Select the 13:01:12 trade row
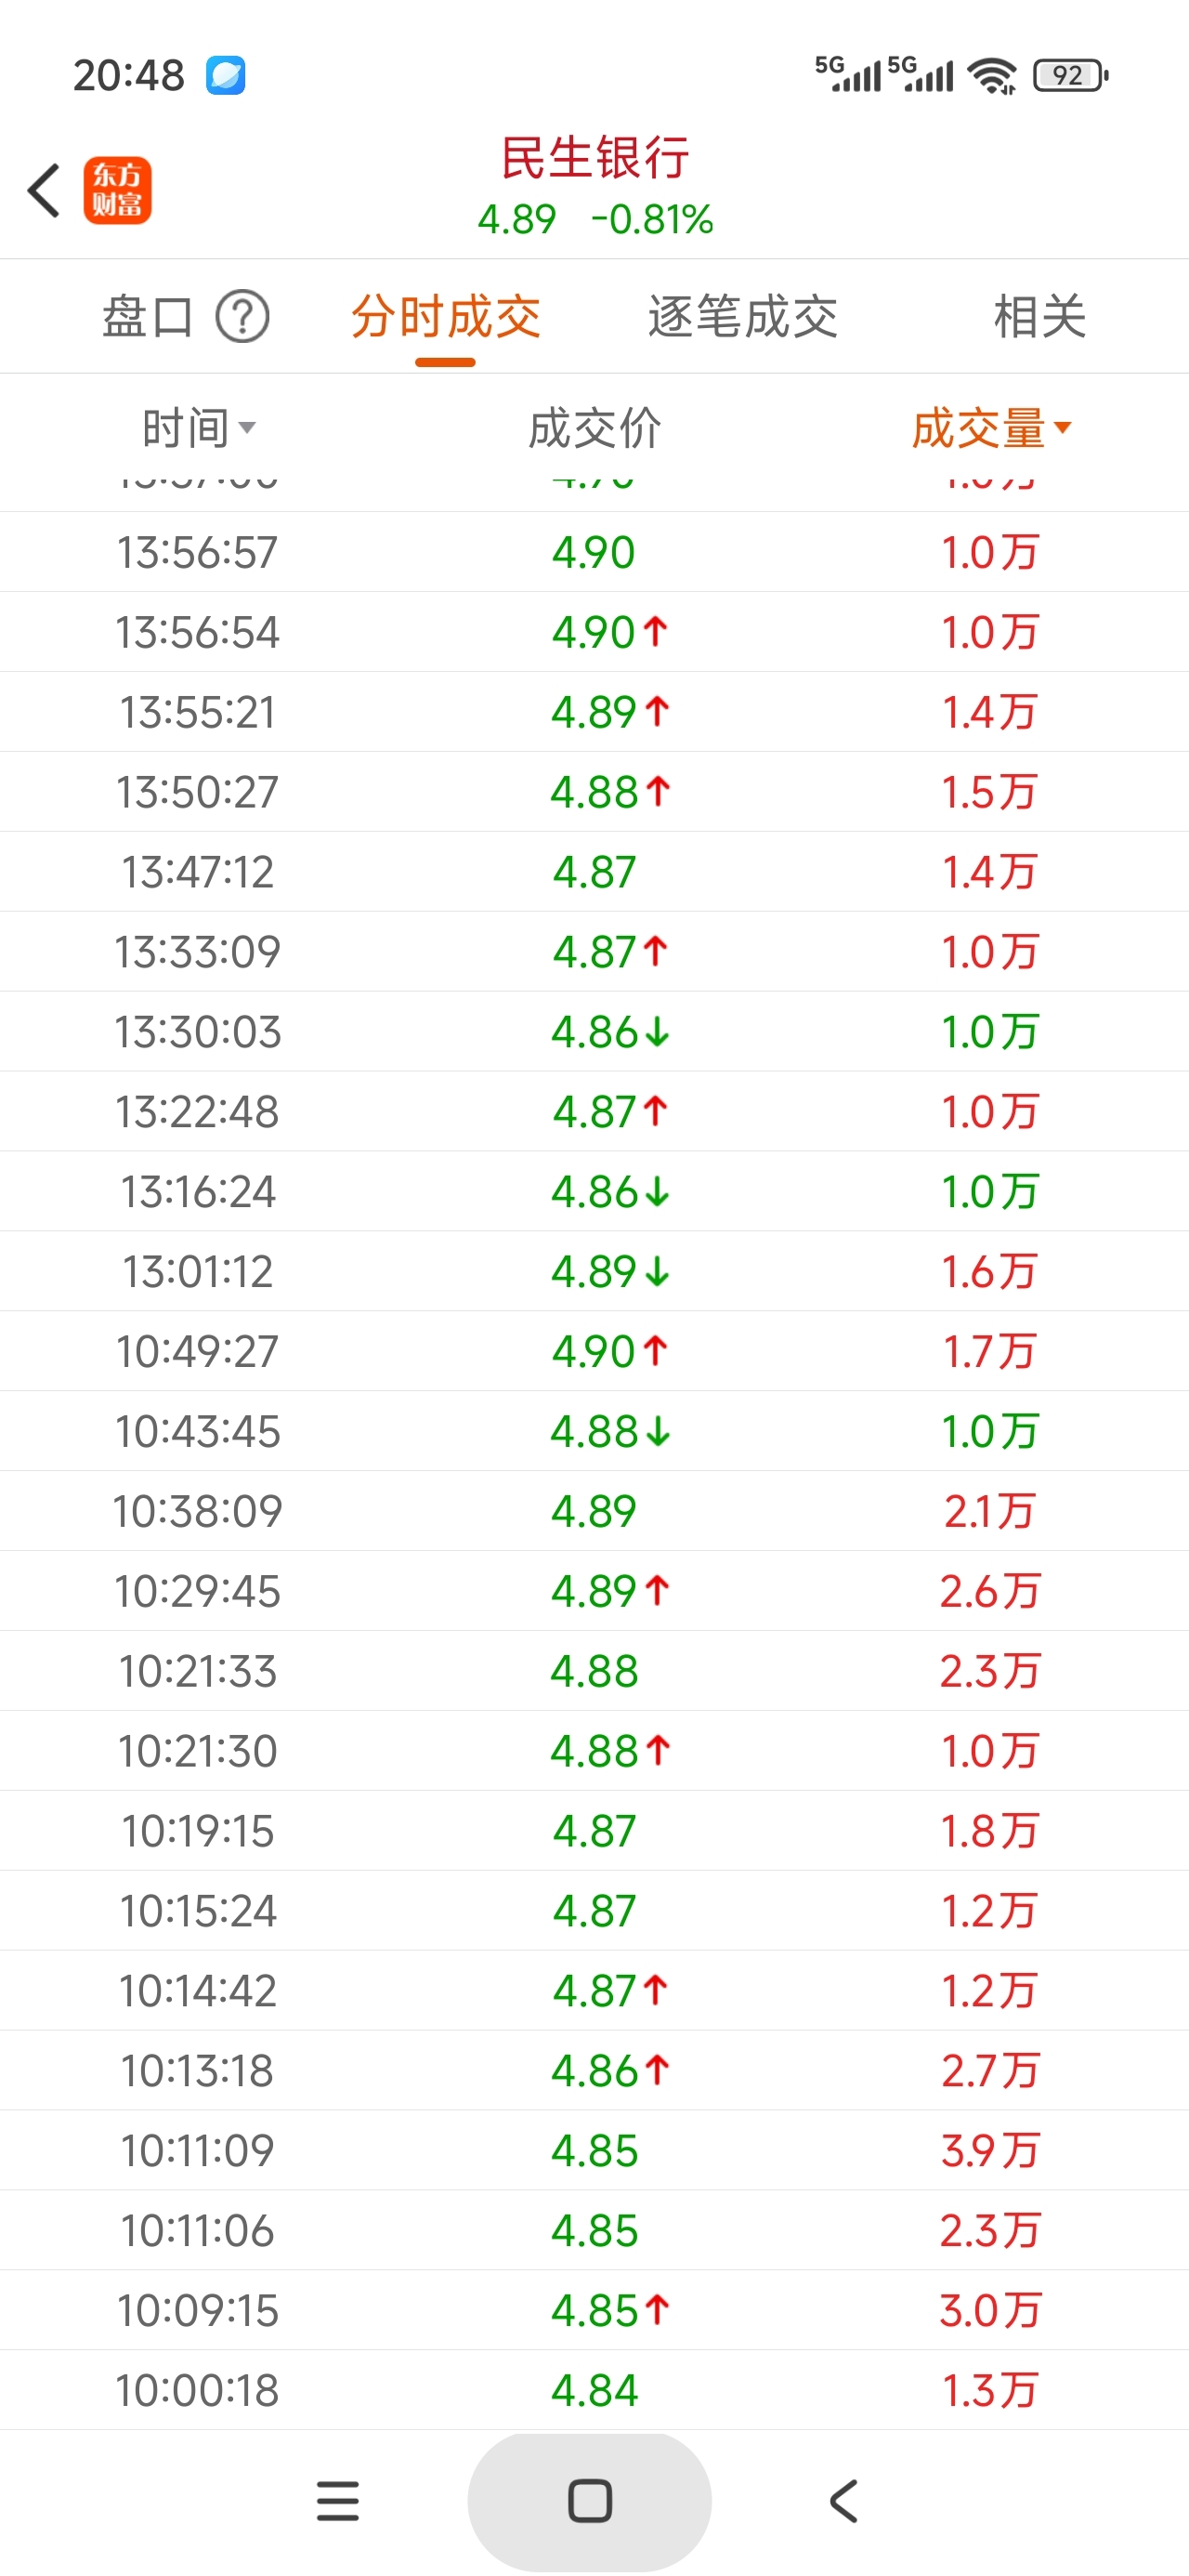The image size is (1189, 2576). (x=594, y=1271)
